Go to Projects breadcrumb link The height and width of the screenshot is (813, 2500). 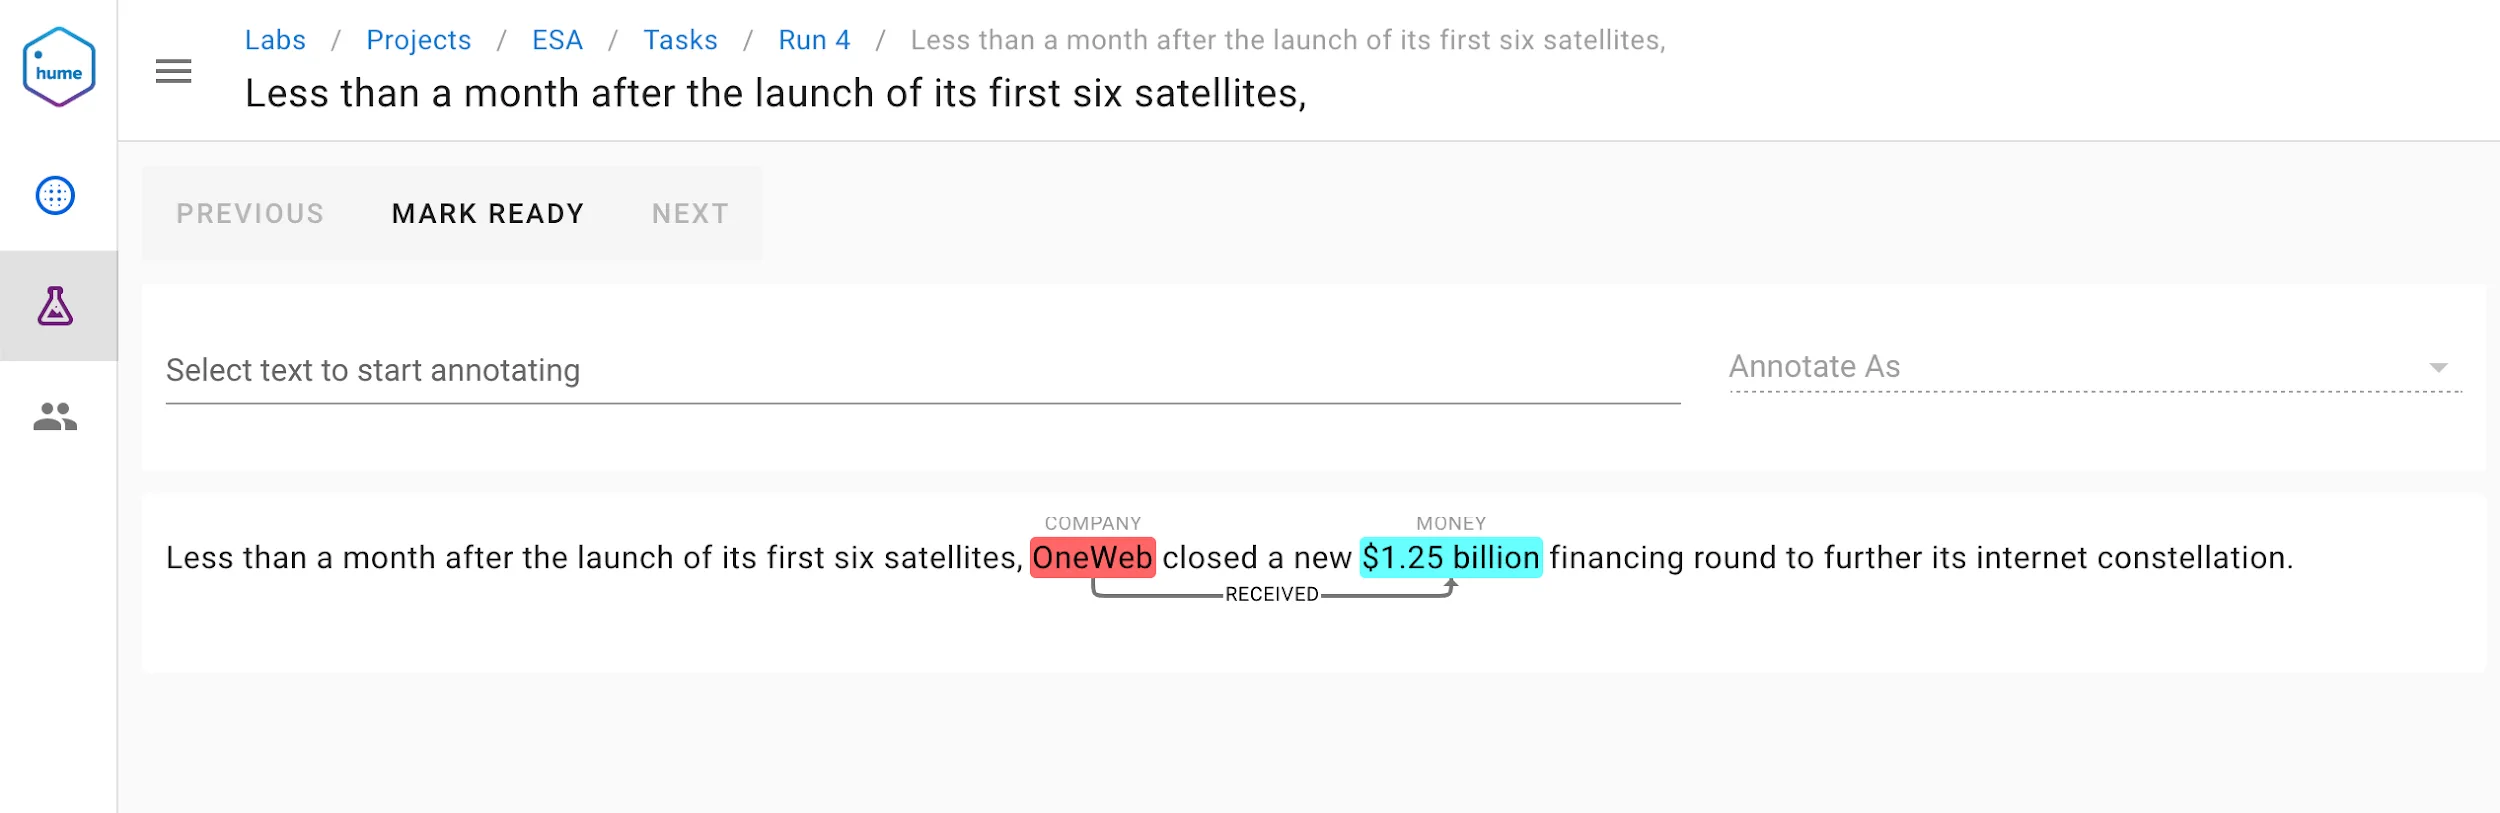(418, 40)
